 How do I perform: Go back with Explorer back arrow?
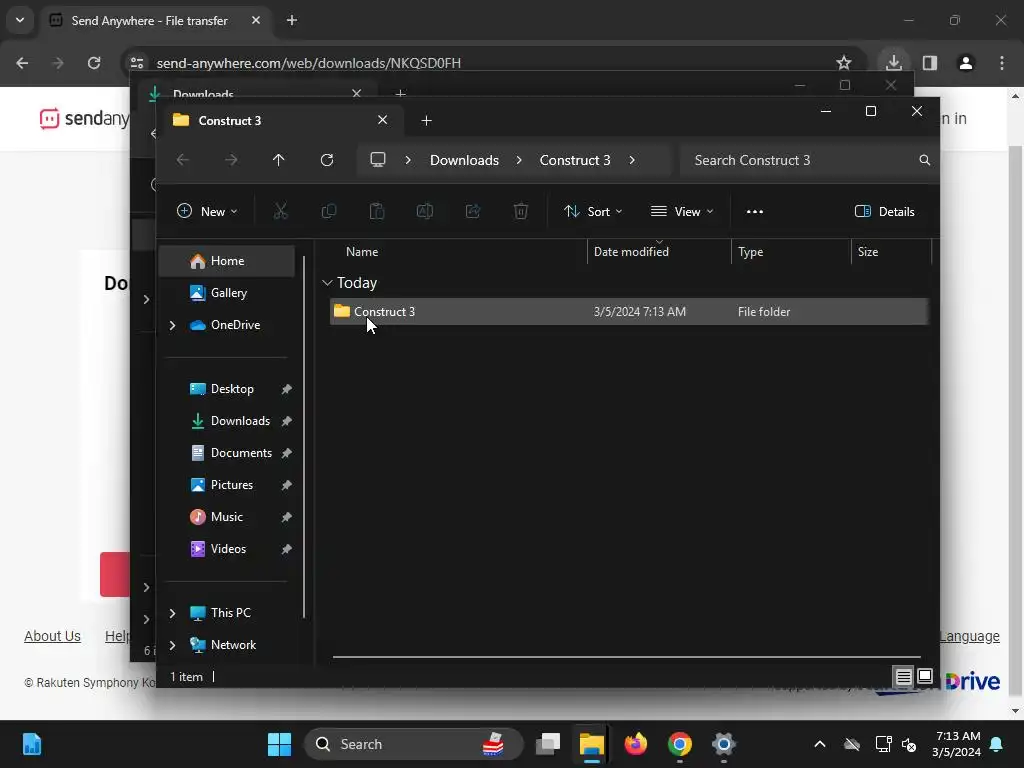[x=183, y=160]
